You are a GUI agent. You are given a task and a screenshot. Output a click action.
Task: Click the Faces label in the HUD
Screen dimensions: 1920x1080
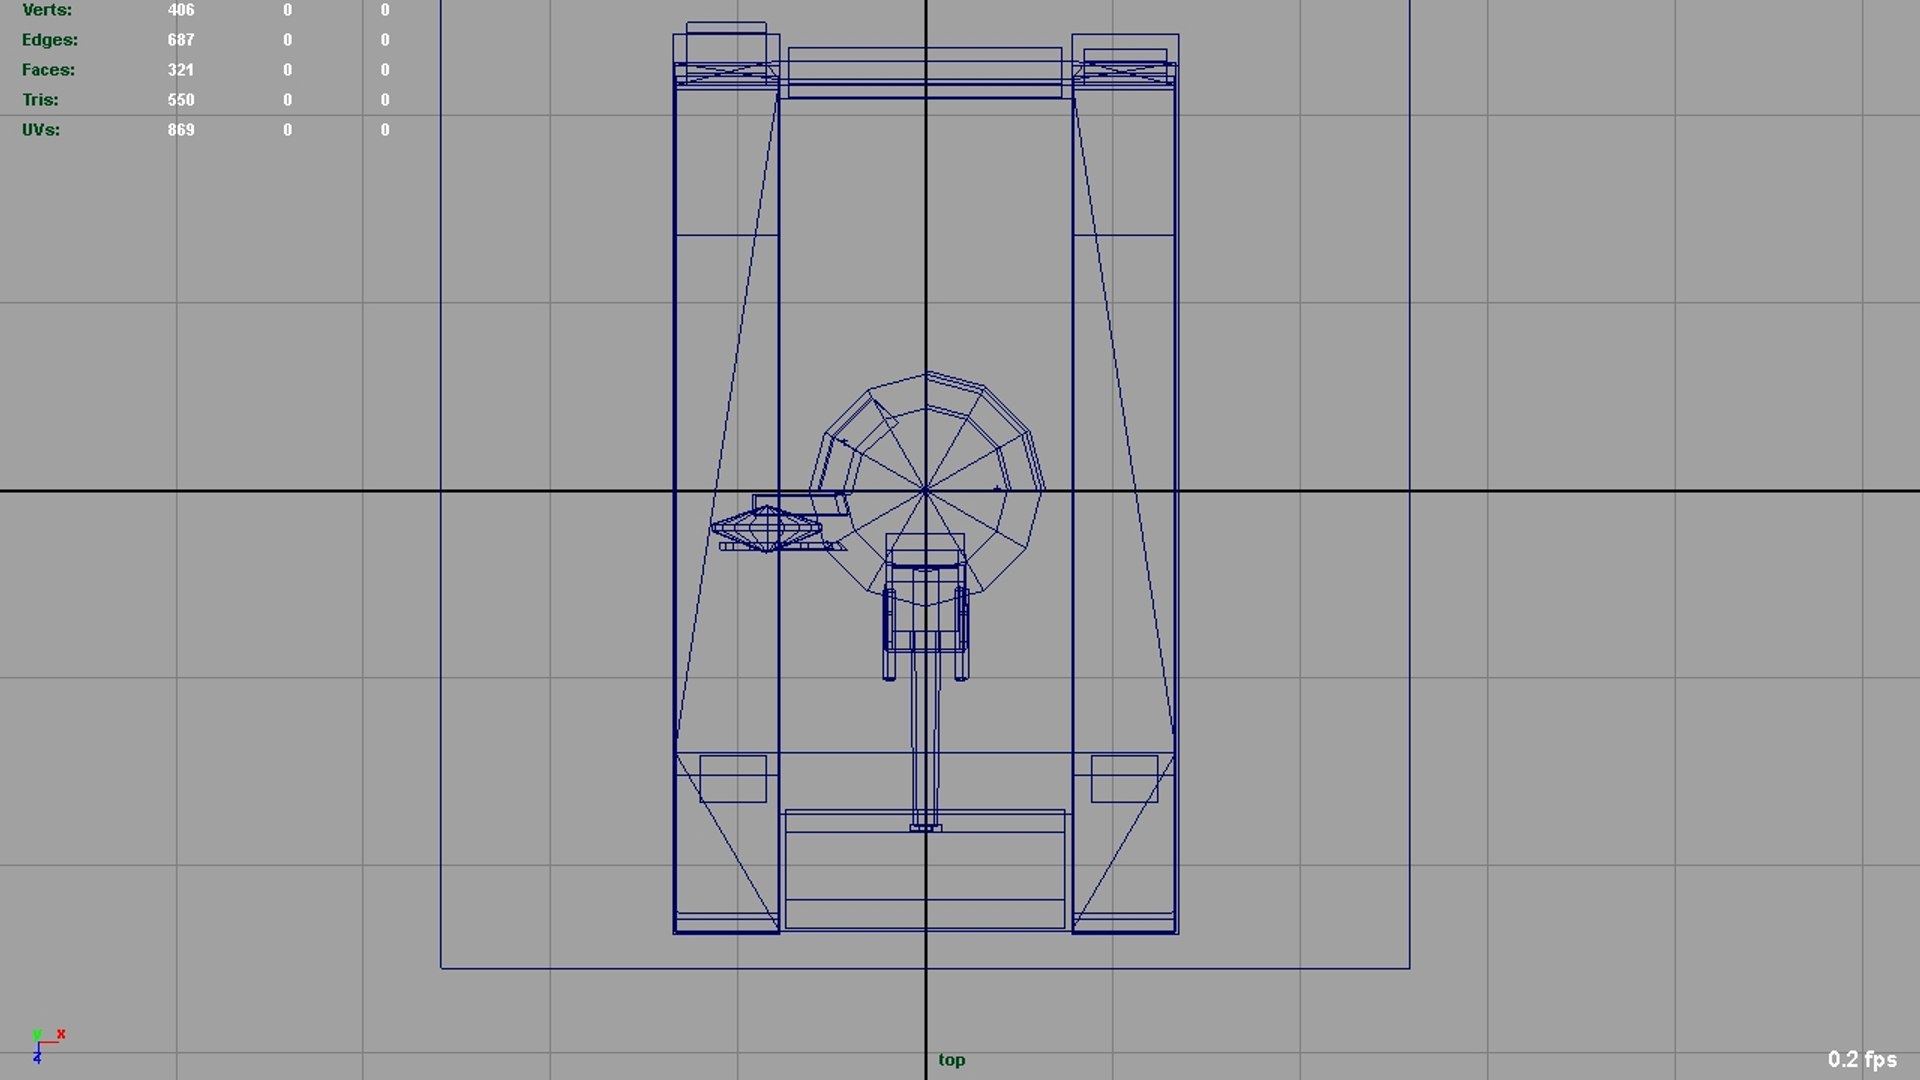48,70
